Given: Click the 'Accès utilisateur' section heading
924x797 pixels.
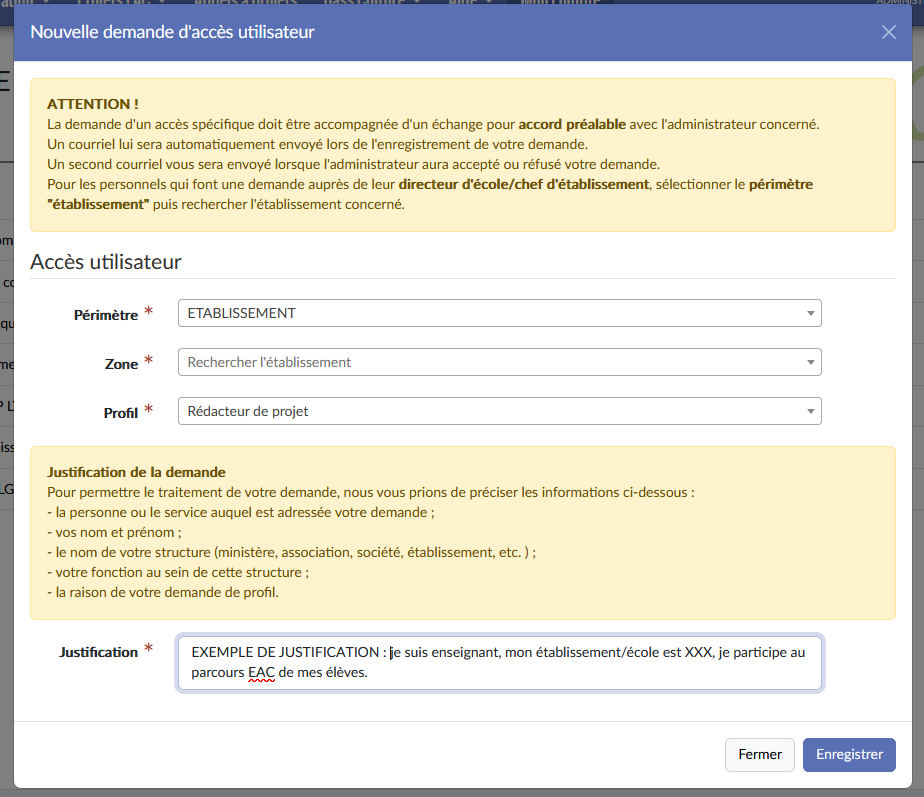Looking at the screenshot, I should tap(106, 262).
